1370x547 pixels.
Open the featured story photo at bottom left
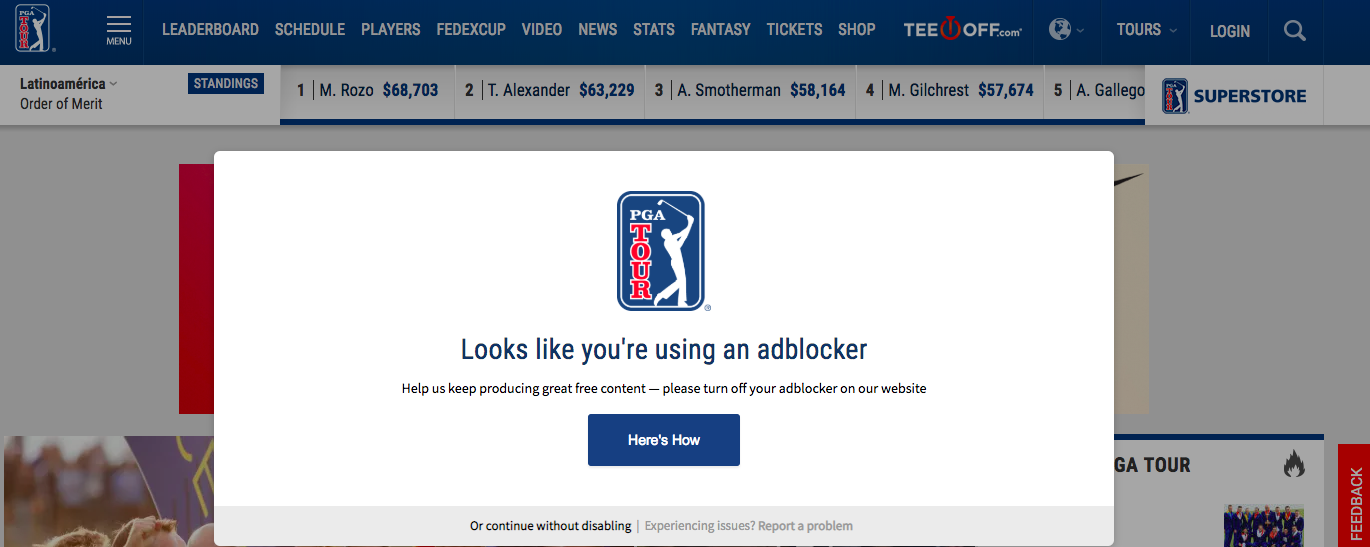(108, 491)
